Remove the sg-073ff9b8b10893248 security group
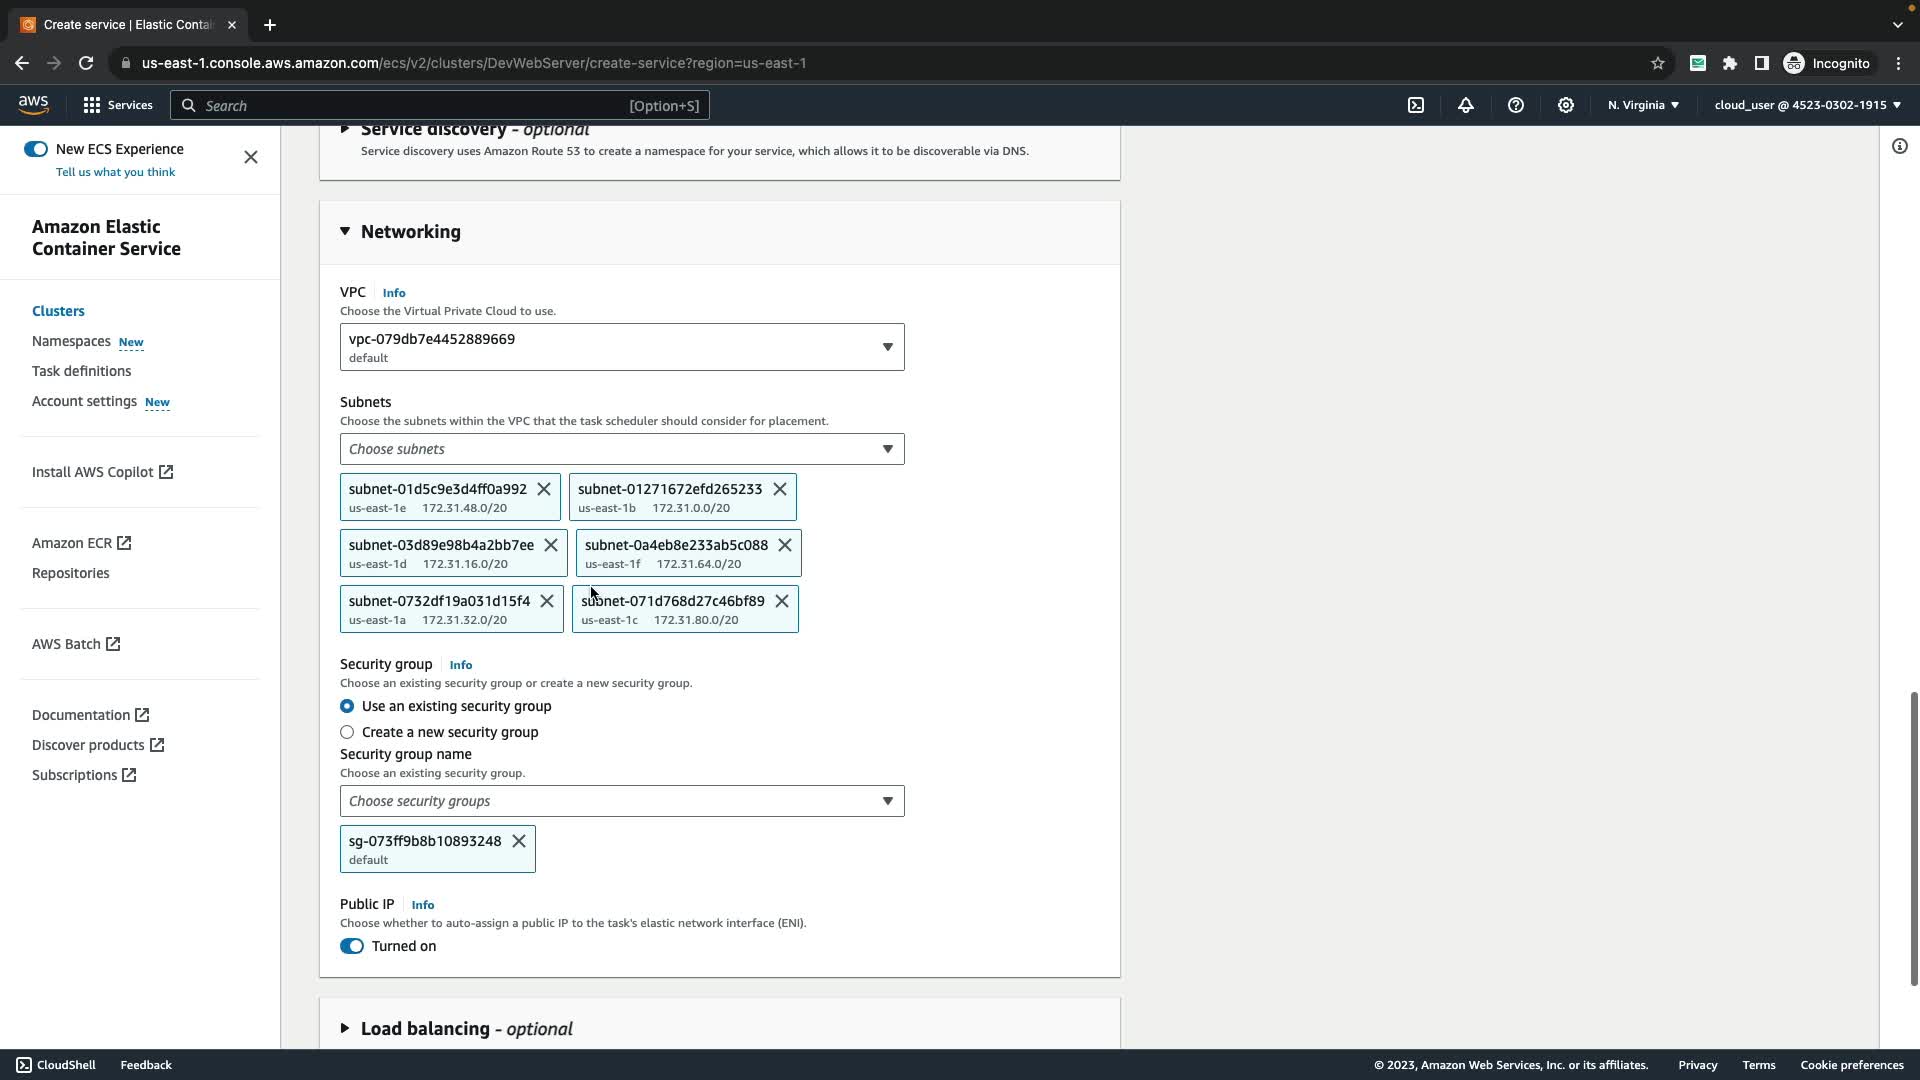Viewport: 1920px width, 1080px height. tap(519, 841)
